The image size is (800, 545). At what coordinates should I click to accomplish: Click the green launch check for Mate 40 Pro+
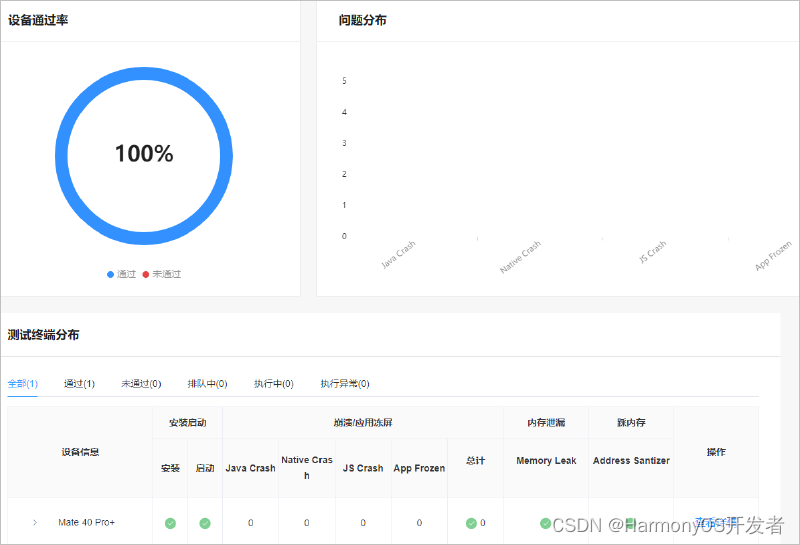(205, 523)
